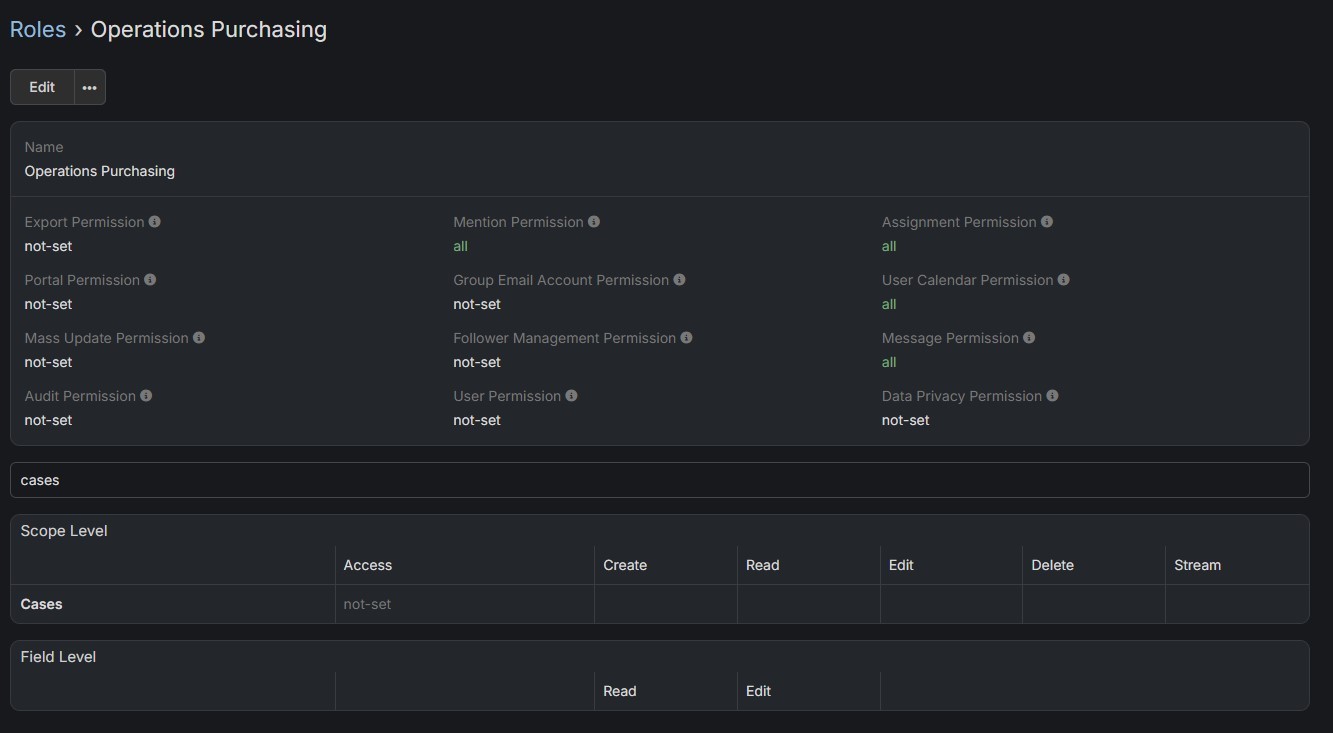Click the Cases row label in Scope Level
Image resolution: width=1333 pixels, height=733 pixels.
click(42, 604)
